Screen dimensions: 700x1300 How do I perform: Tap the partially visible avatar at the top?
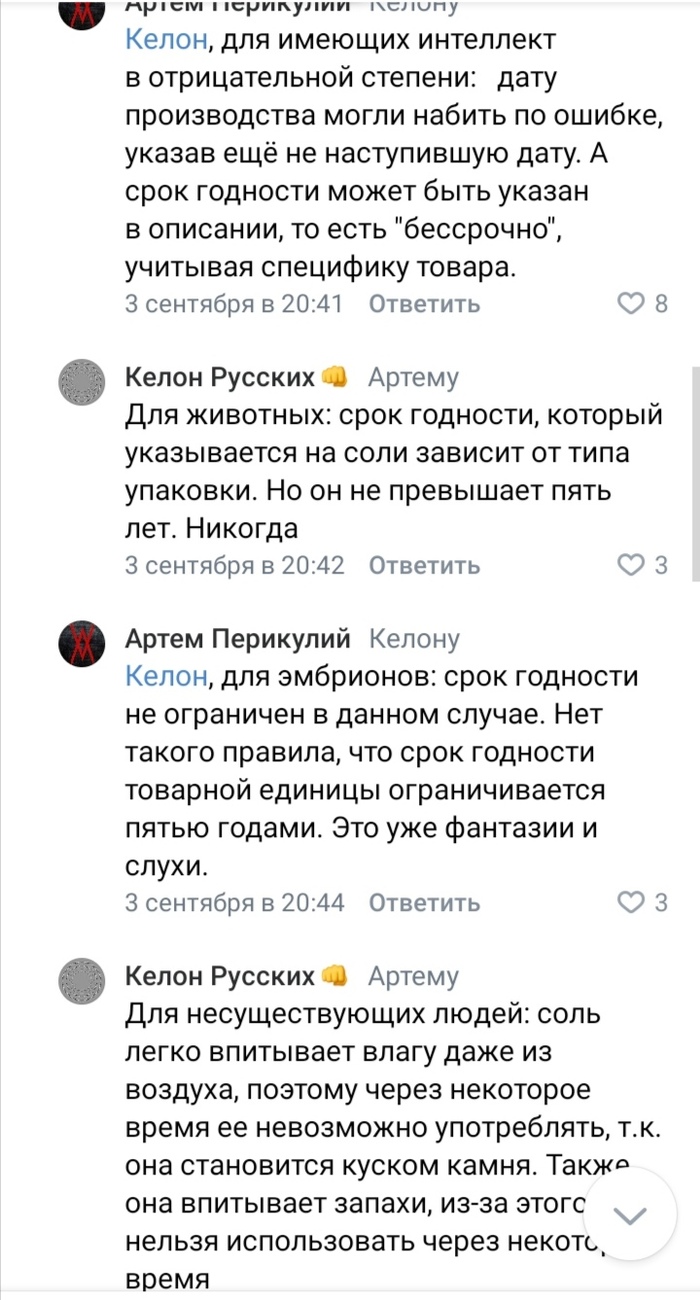(83, 10)
